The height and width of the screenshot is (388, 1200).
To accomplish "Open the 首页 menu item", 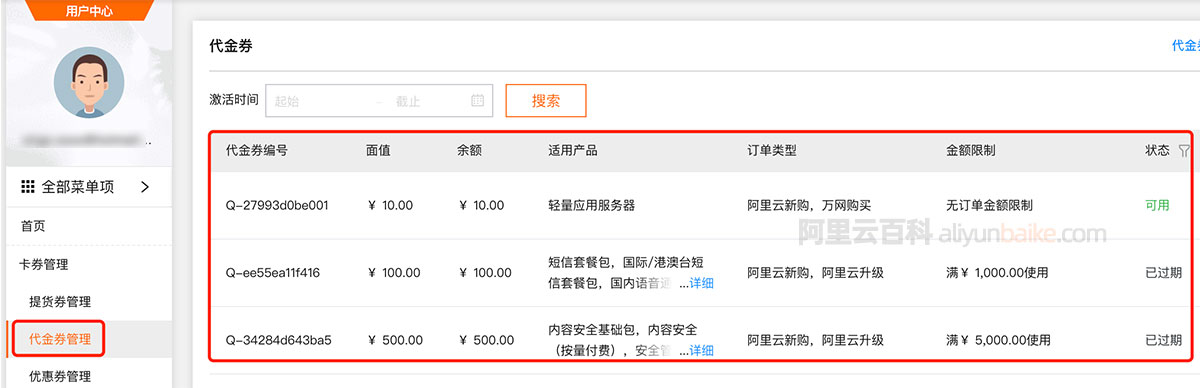I will [33, 226].
